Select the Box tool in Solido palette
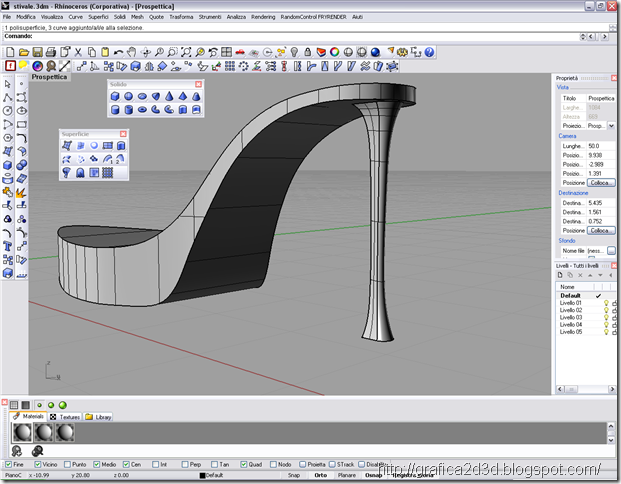Screen dimensions: 621x484 point(115,96)
